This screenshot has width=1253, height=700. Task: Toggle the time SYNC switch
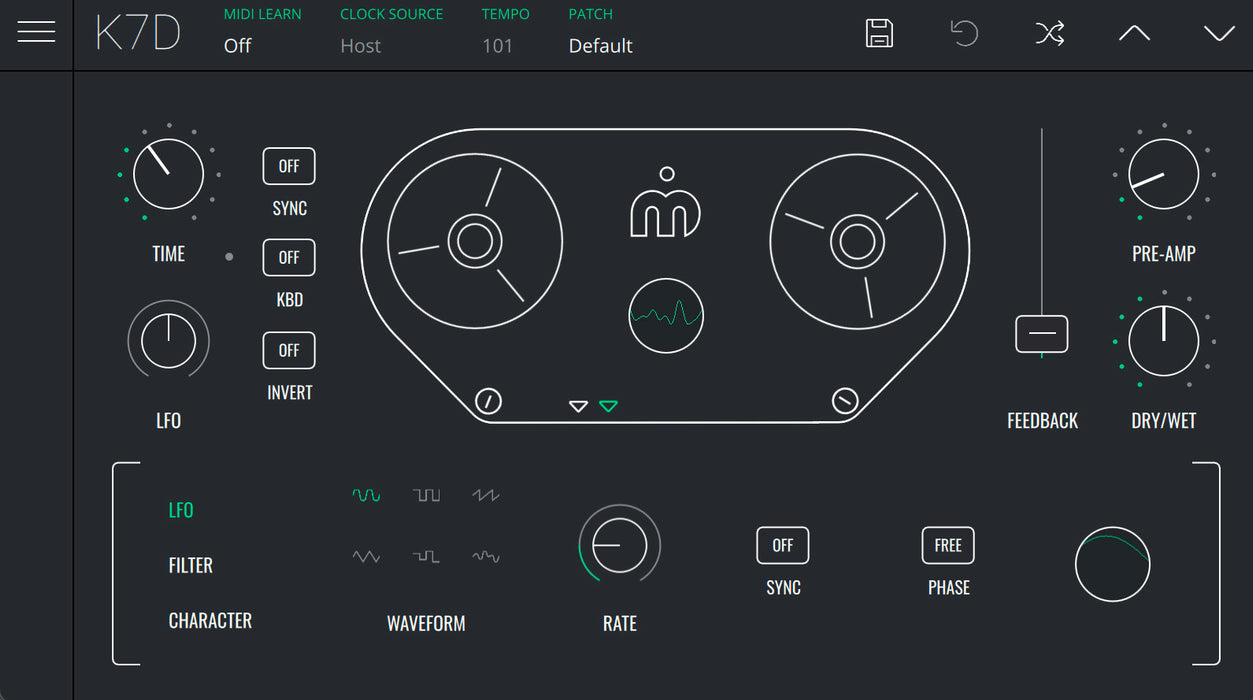tap(289, 167)
